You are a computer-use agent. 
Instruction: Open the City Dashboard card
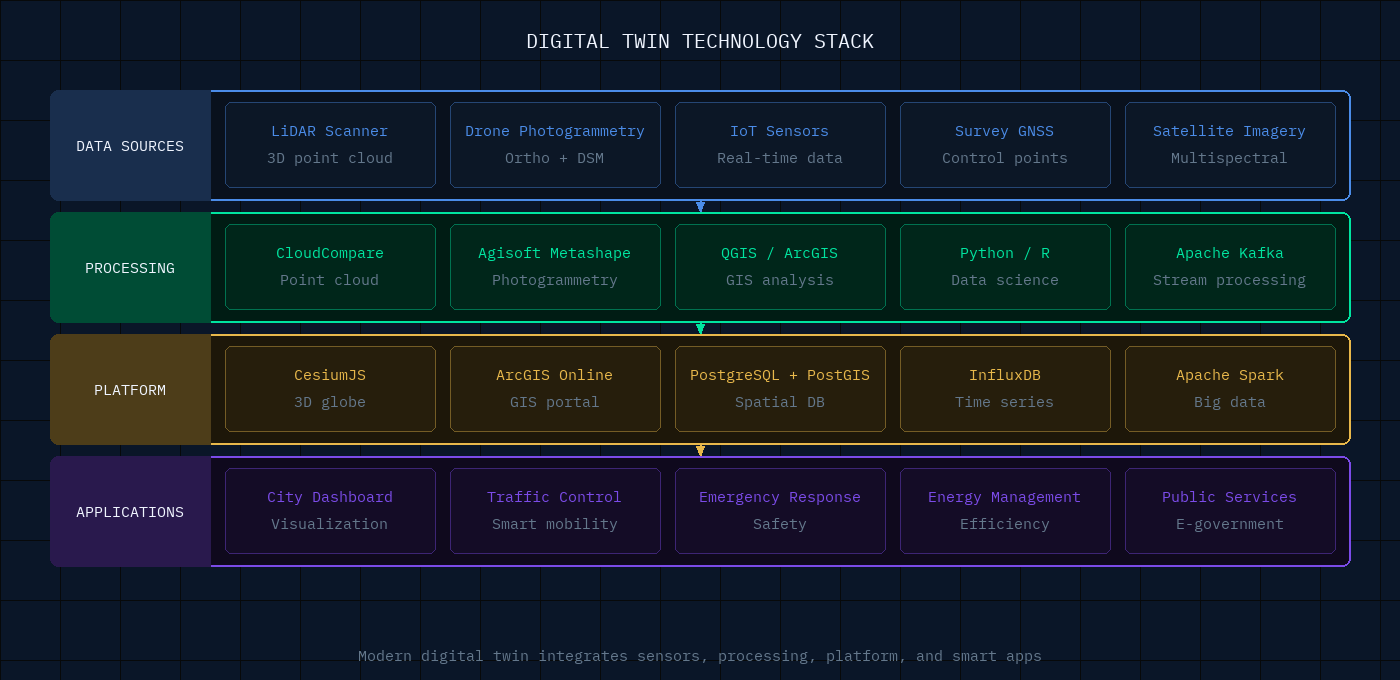click(x=330, y=511)
